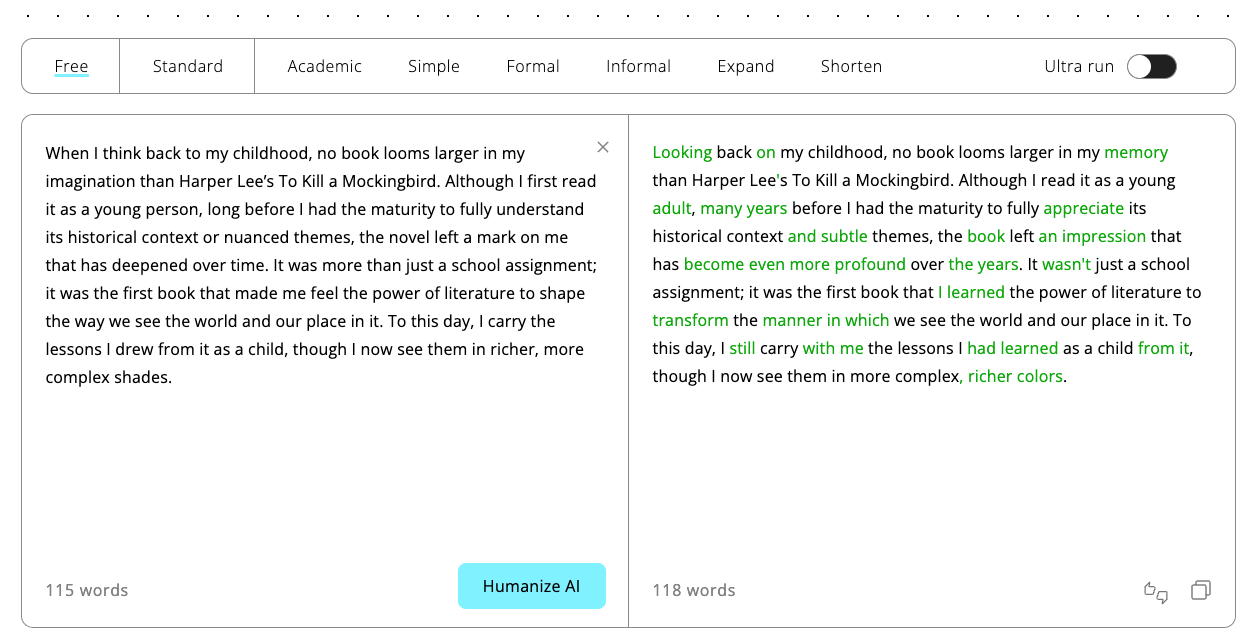1243x634 pixels.
Task: Click the green word "transform"
Action: tap(690, 321)
